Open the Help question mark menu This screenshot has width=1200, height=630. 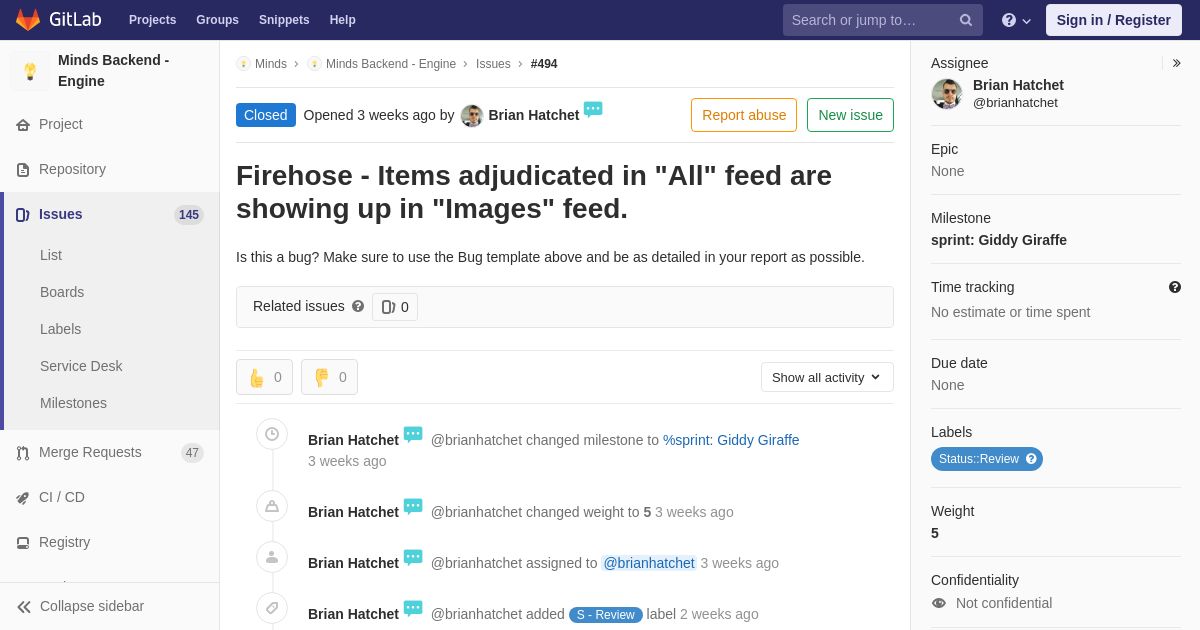1016,20
